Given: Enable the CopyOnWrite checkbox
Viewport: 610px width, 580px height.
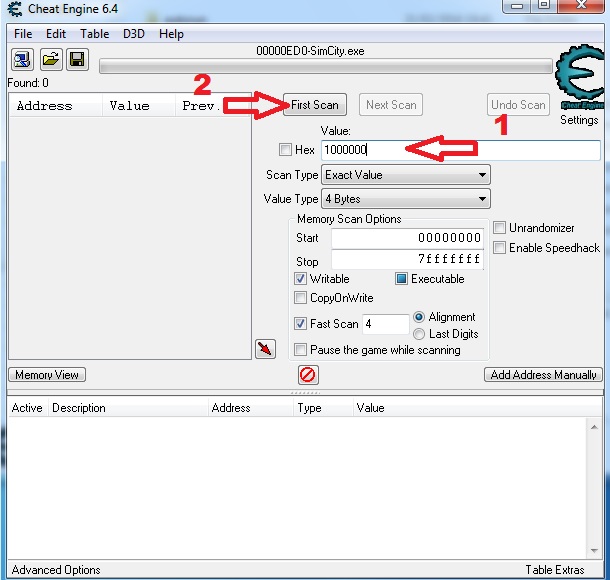Looking at the screenshot, I should click(300, 298).
